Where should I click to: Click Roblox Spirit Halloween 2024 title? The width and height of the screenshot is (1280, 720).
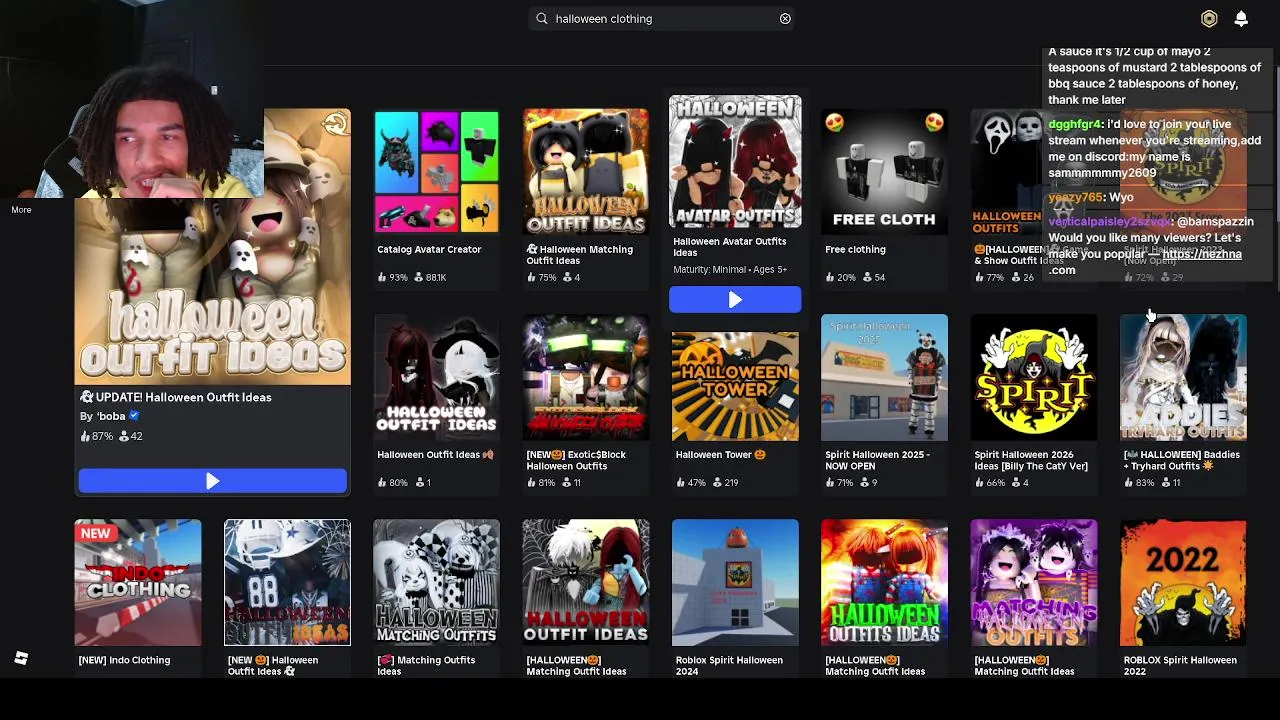pos(729,666)
